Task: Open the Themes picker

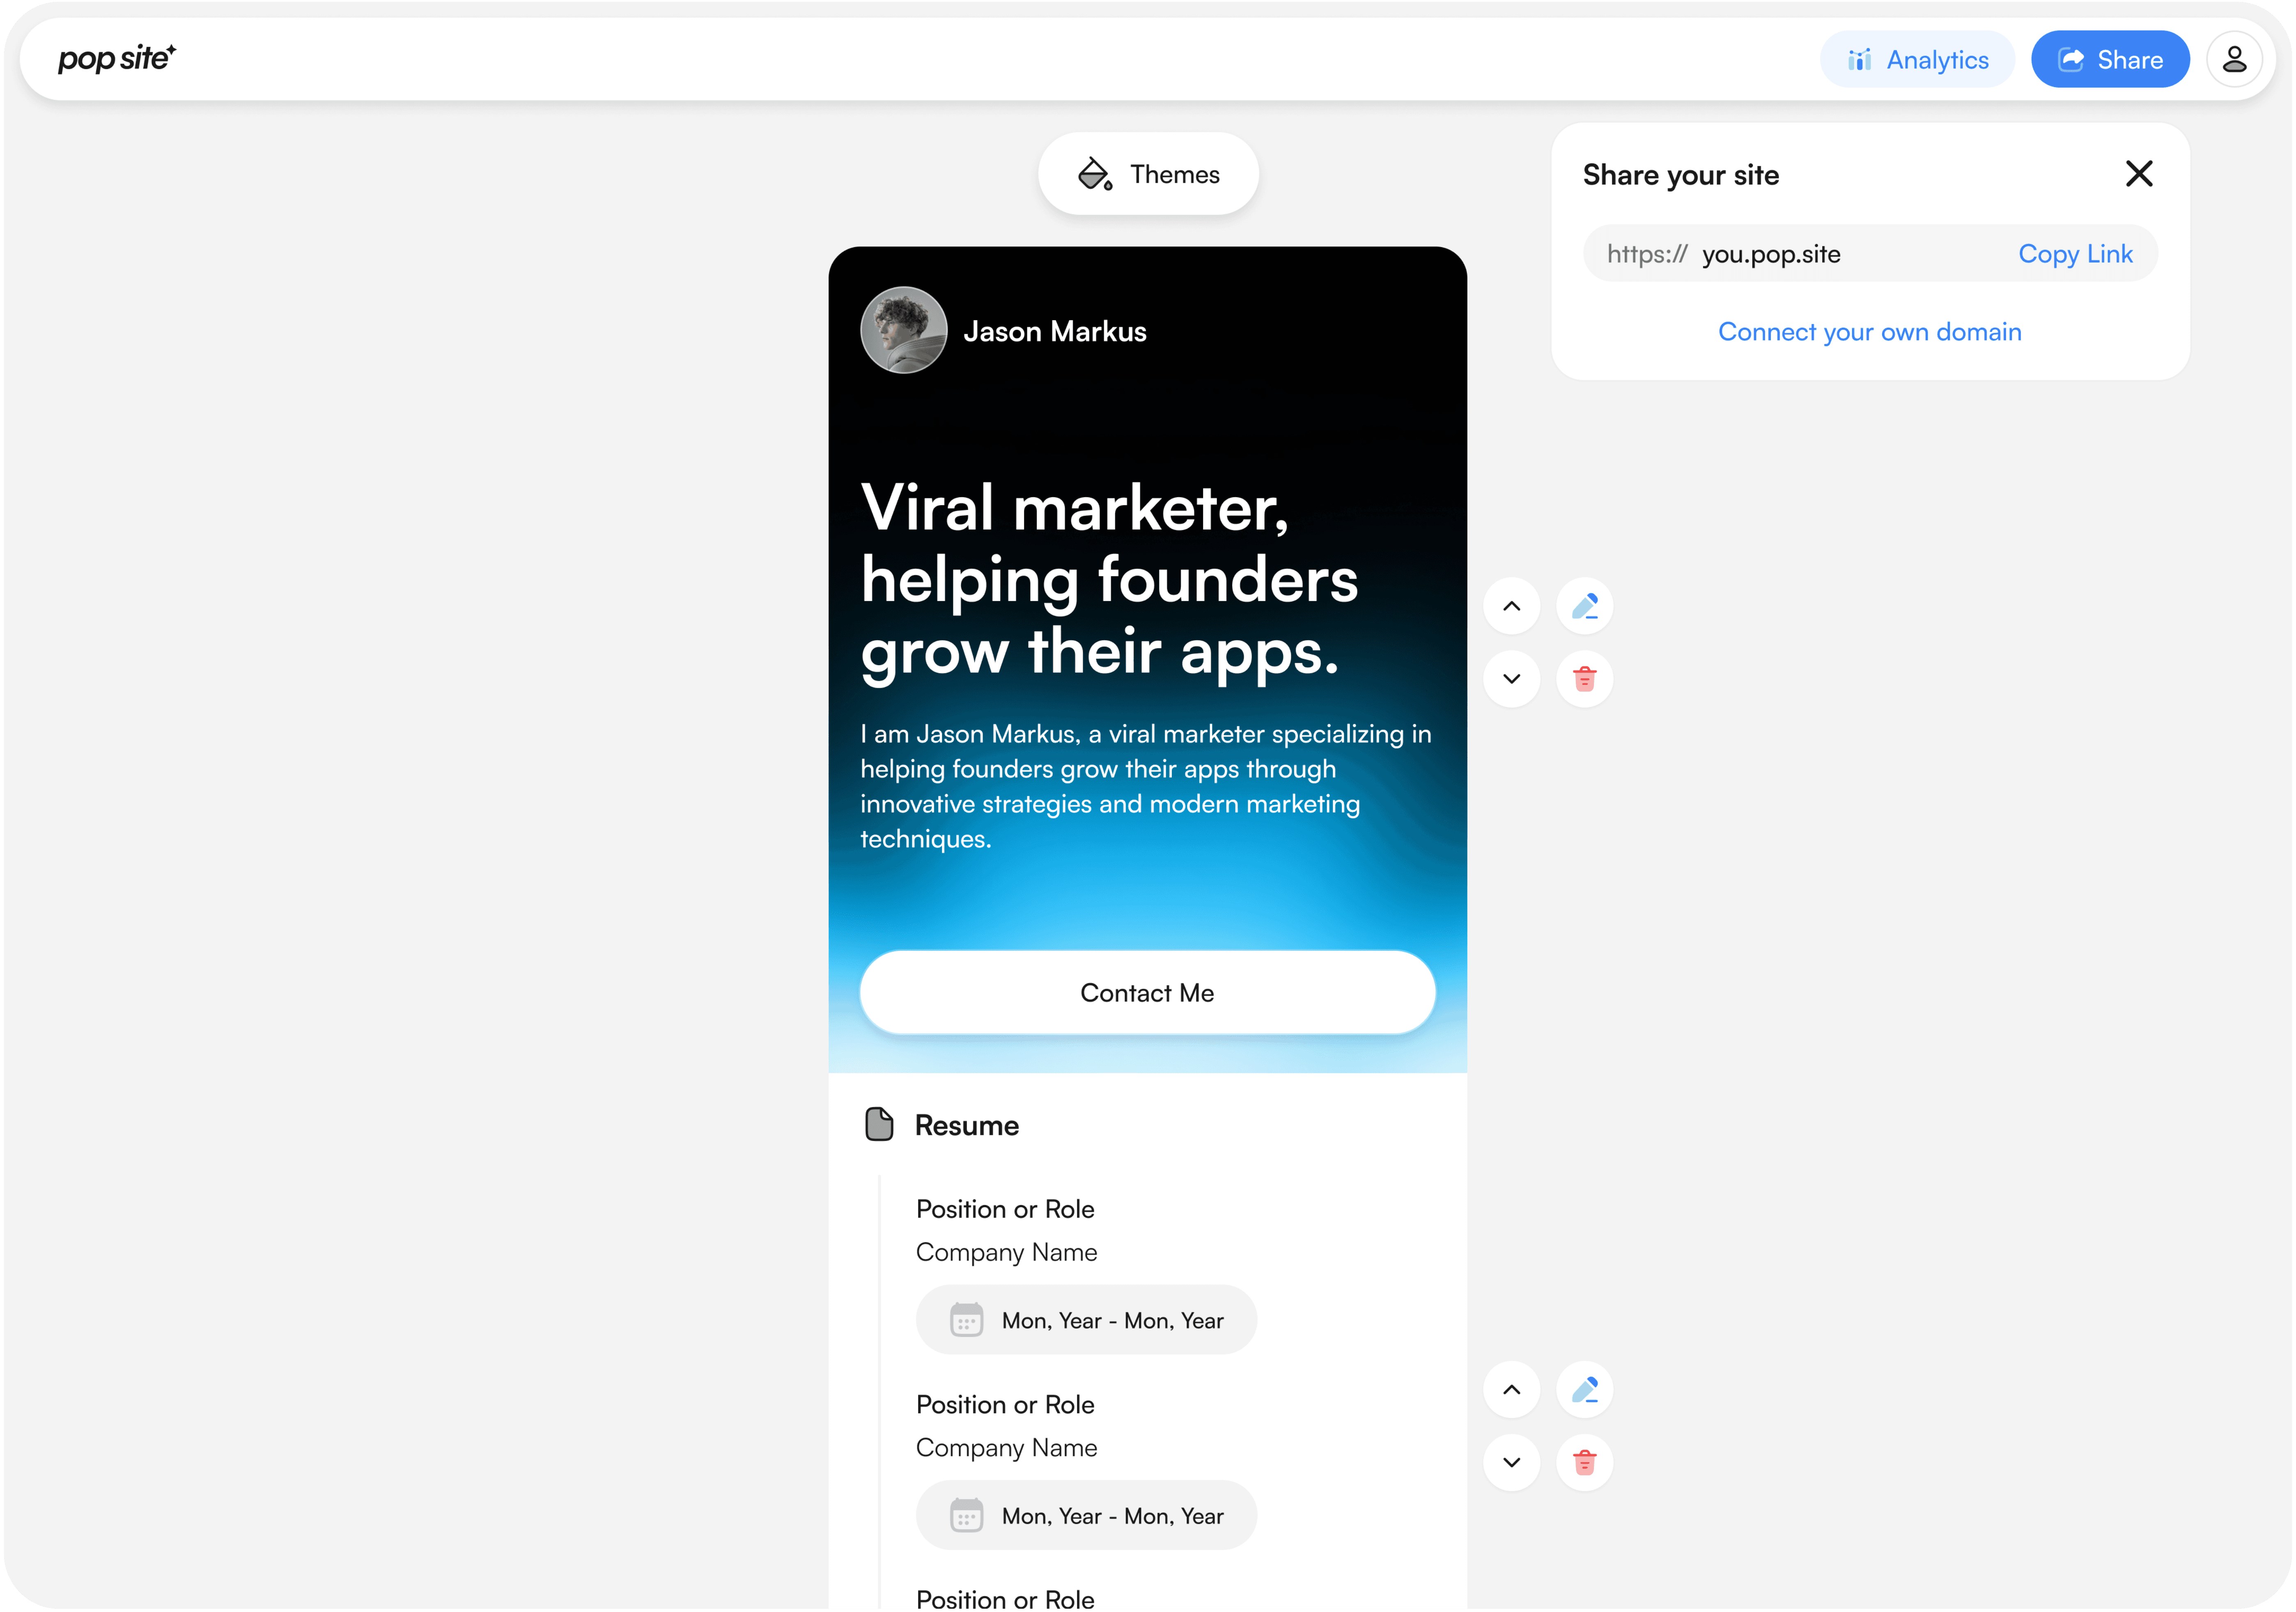Action: pyautogui.click(x=1148, y=174)
